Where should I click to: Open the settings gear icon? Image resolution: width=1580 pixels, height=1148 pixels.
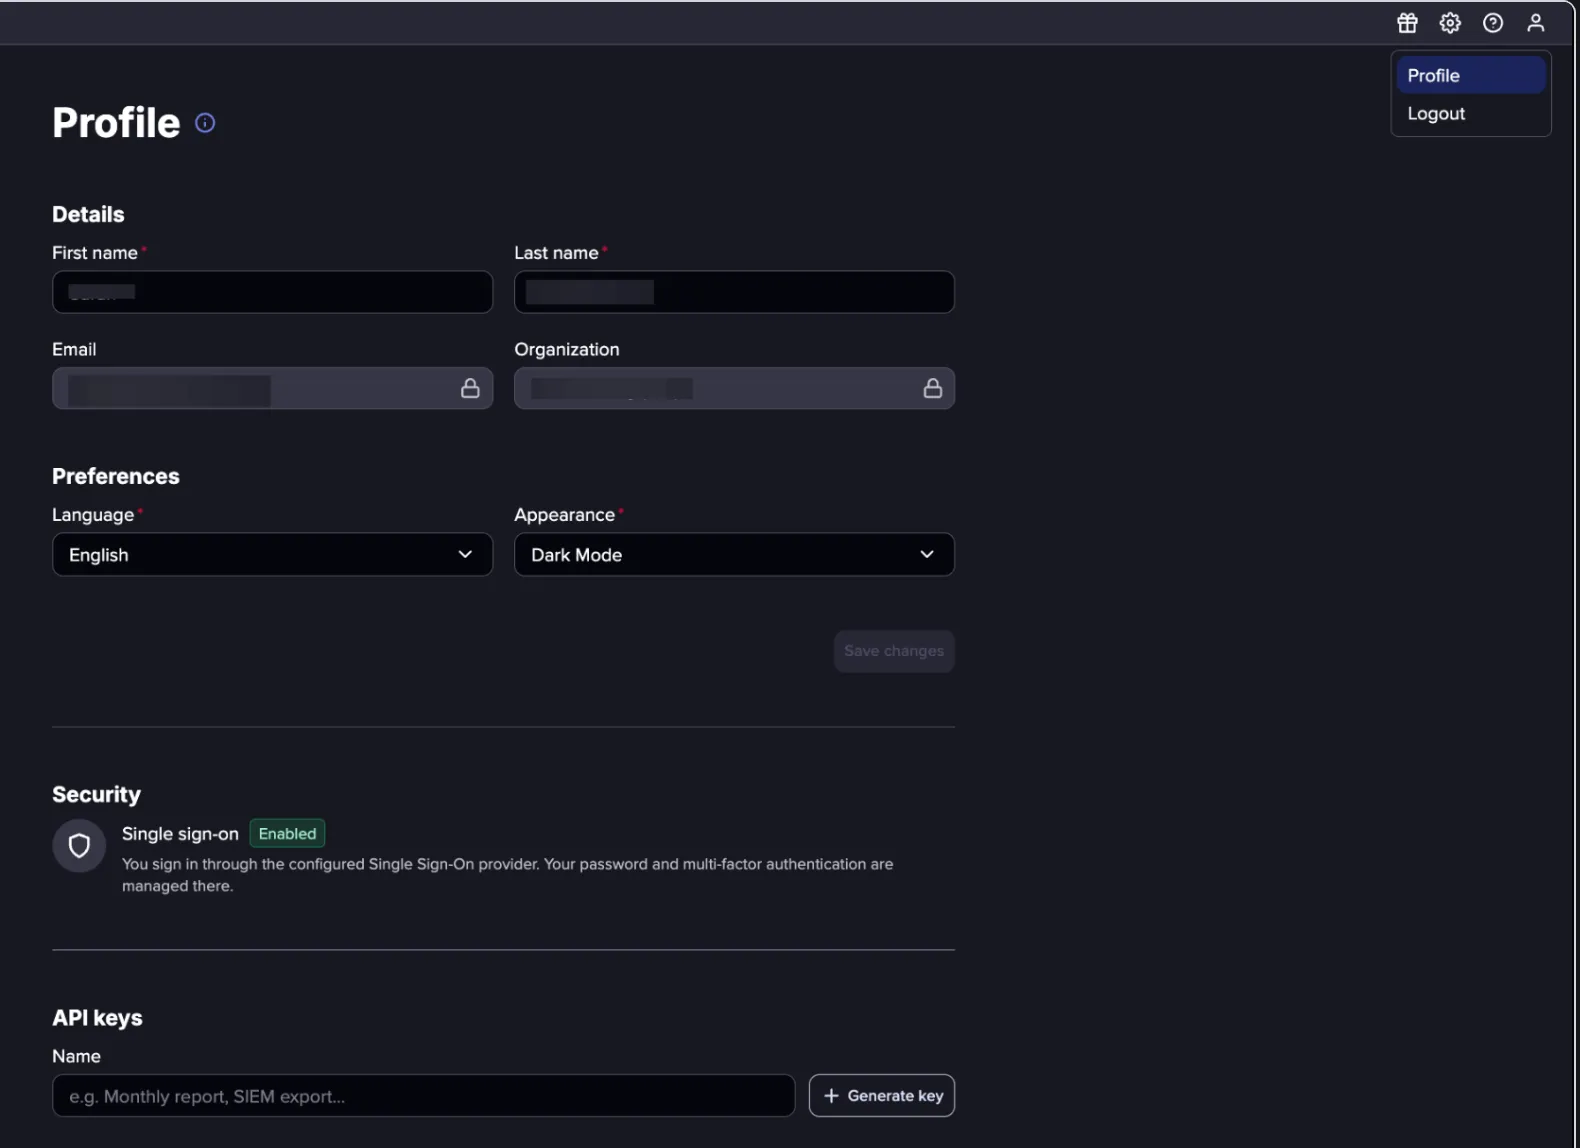[x=1450, y=23]
